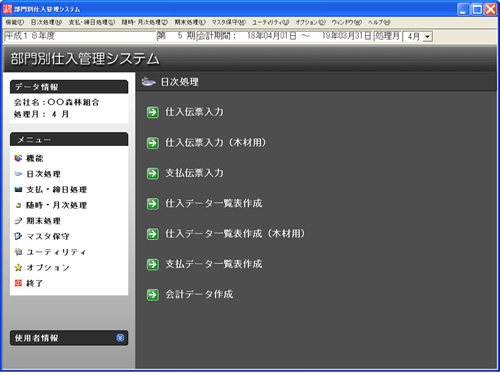This screenshot has width=500, height=374.
Task: Open the オプション menu in the menu bar
Action: click(x=310, y=22)
